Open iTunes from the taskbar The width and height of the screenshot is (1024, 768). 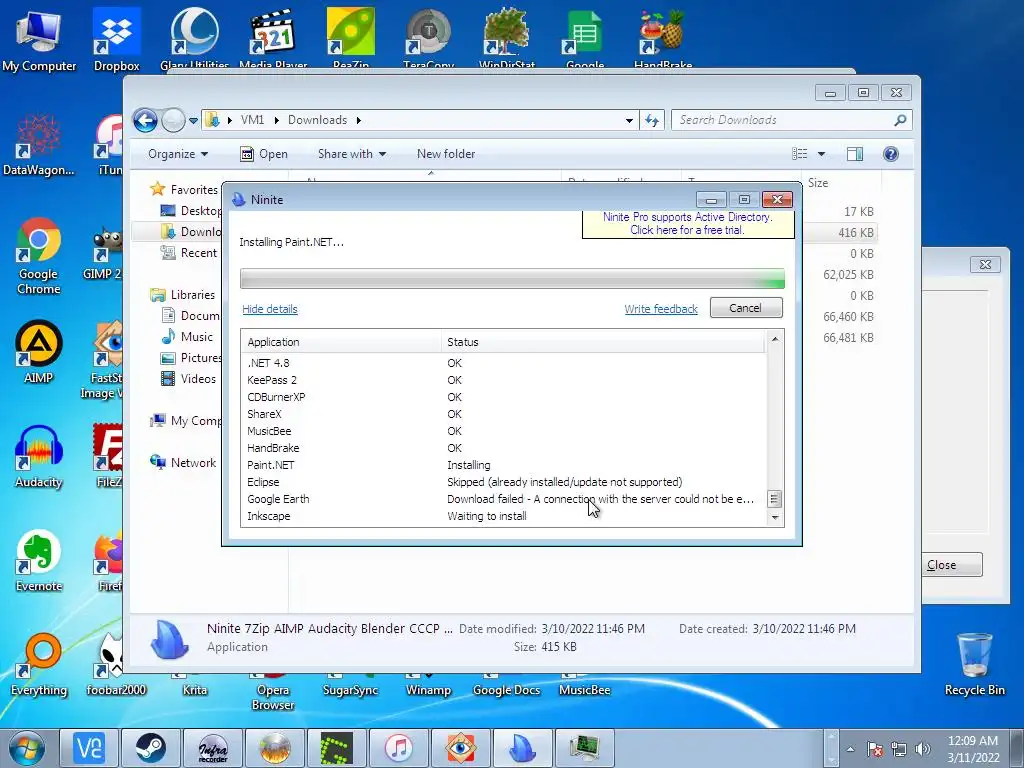(398, 748)
